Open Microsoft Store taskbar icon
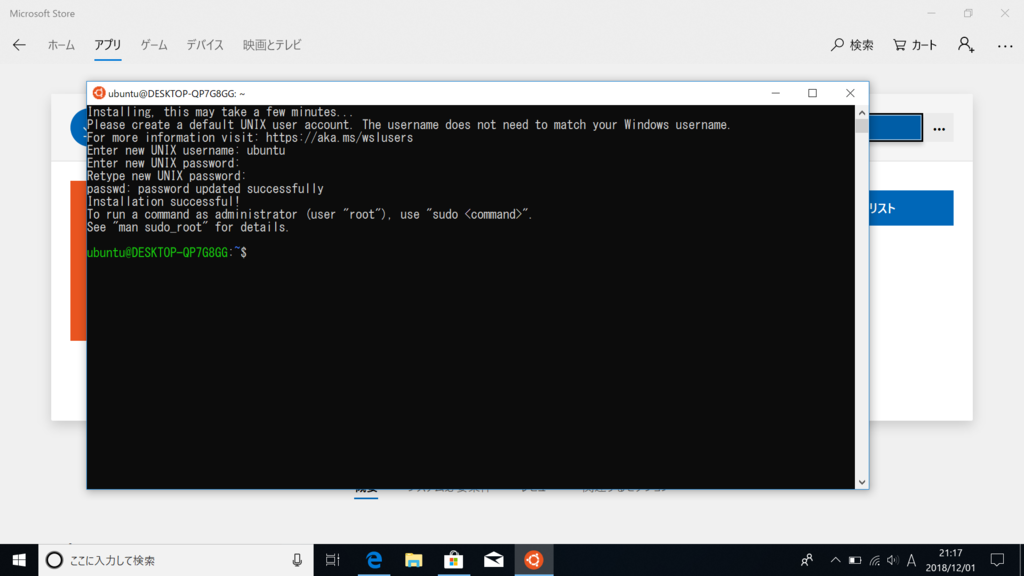The image size is (1024, 576). tap(454, 560)
